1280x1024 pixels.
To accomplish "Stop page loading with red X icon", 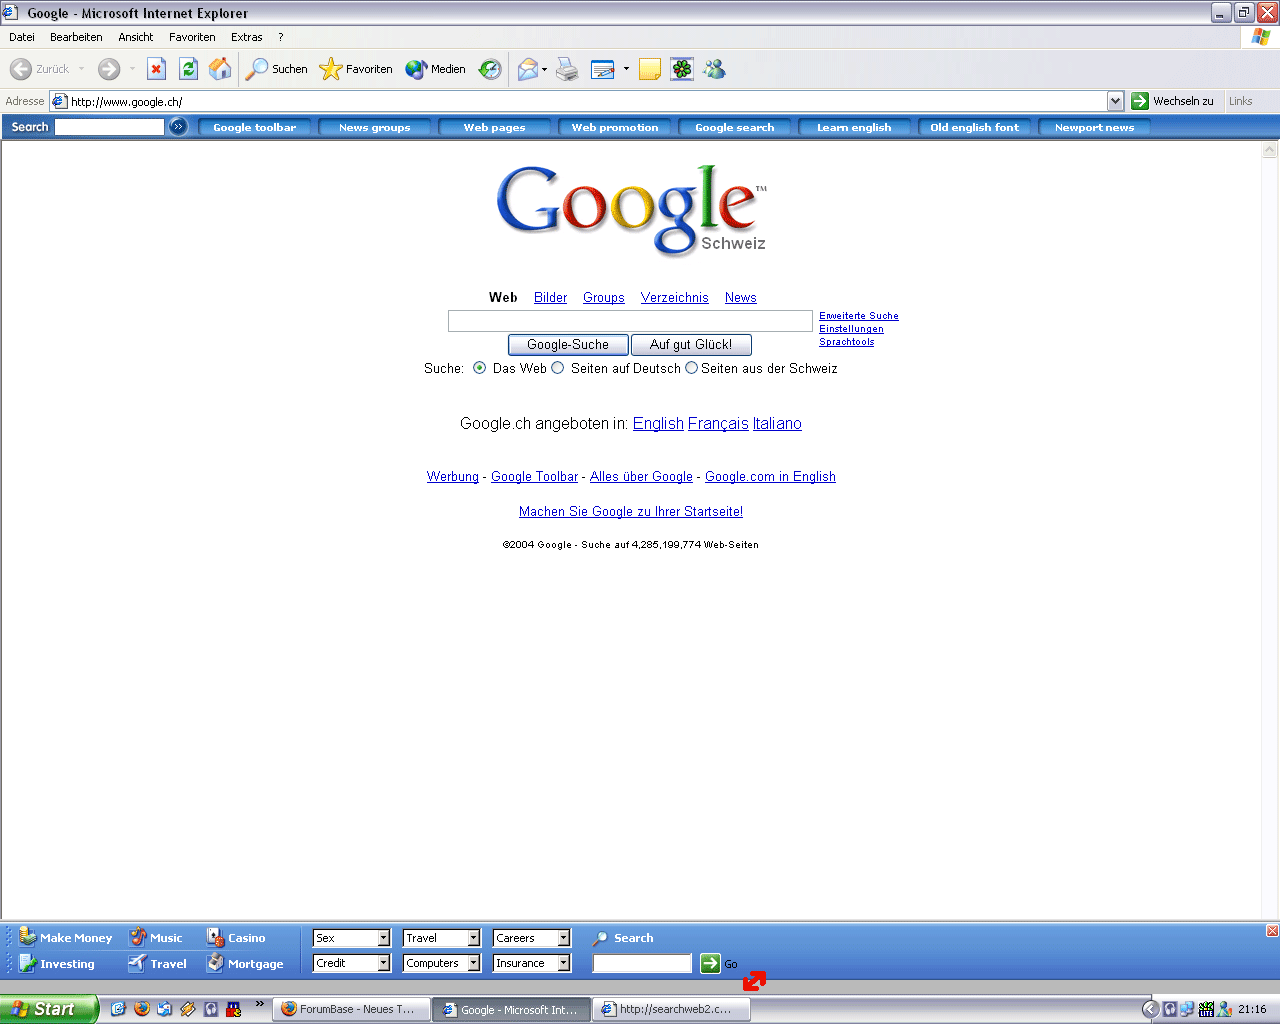I will click(156, 69).
